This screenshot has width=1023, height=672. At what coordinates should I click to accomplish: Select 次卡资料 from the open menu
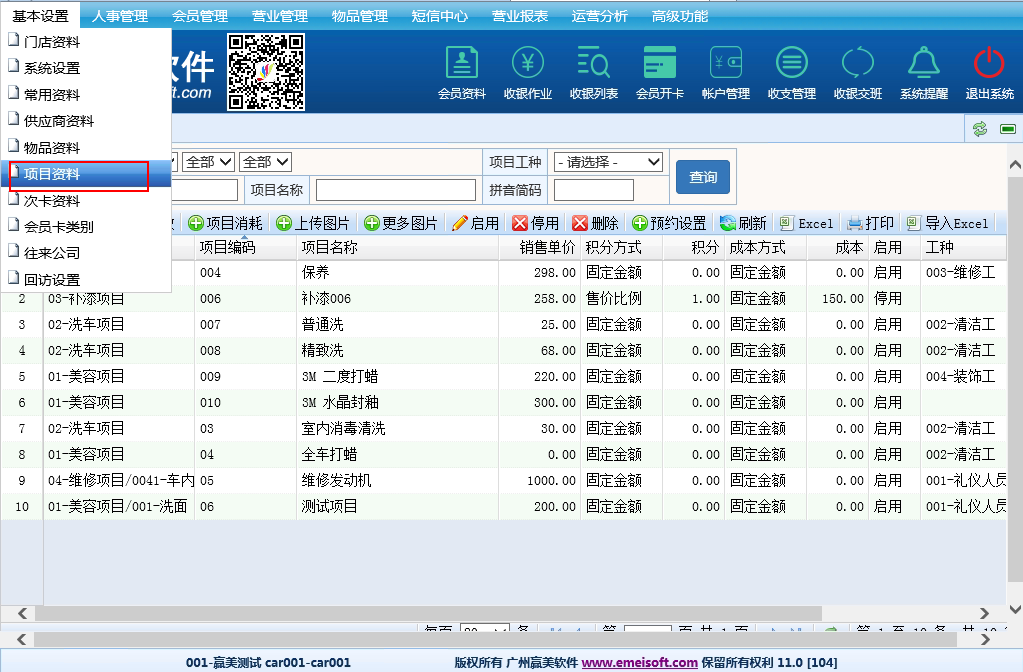click(52, 201)
